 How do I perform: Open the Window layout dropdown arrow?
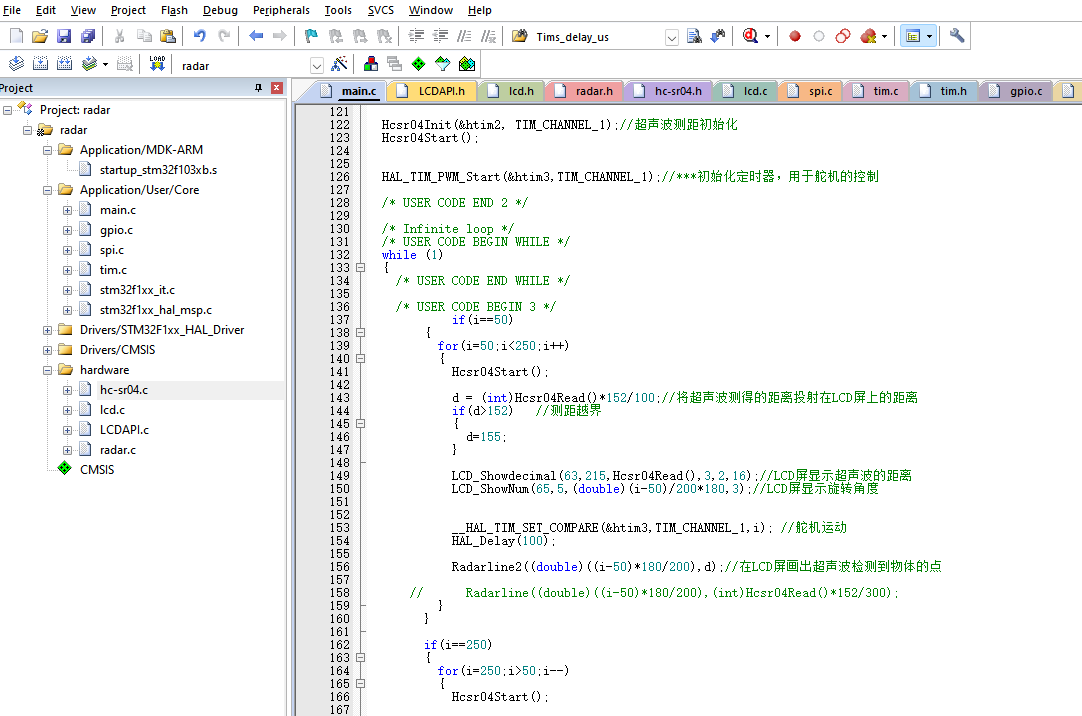(929, 37)
